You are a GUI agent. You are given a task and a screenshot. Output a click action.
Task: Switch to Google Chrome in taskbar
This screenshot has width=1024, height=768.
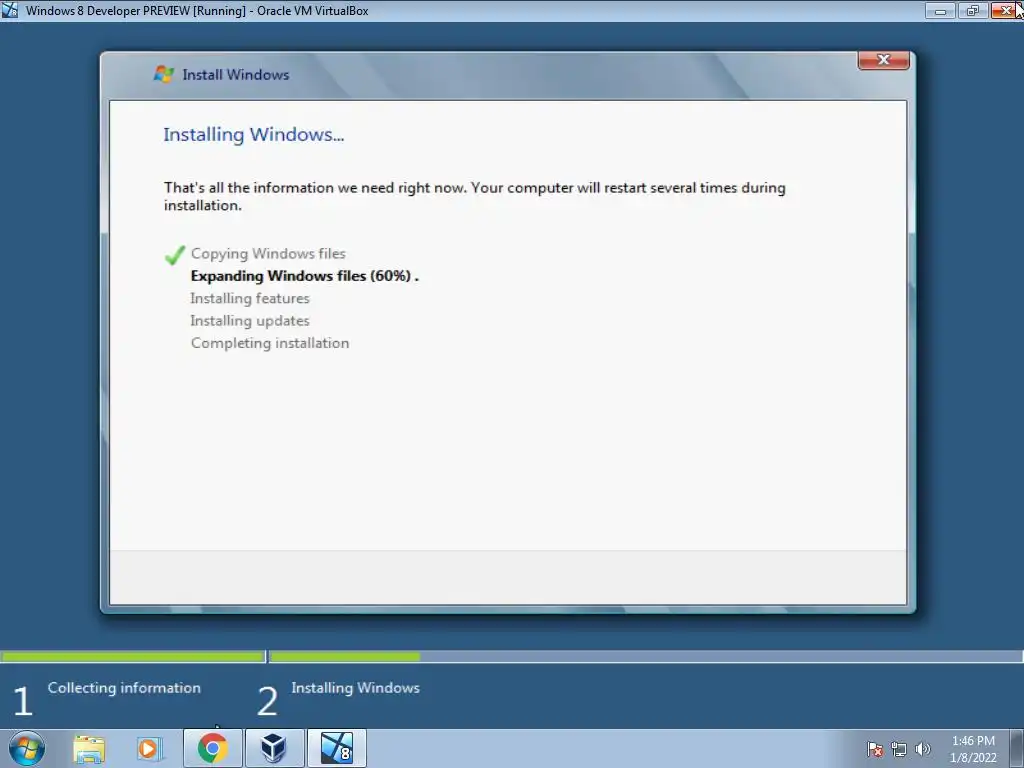click(x=212, y=748)
